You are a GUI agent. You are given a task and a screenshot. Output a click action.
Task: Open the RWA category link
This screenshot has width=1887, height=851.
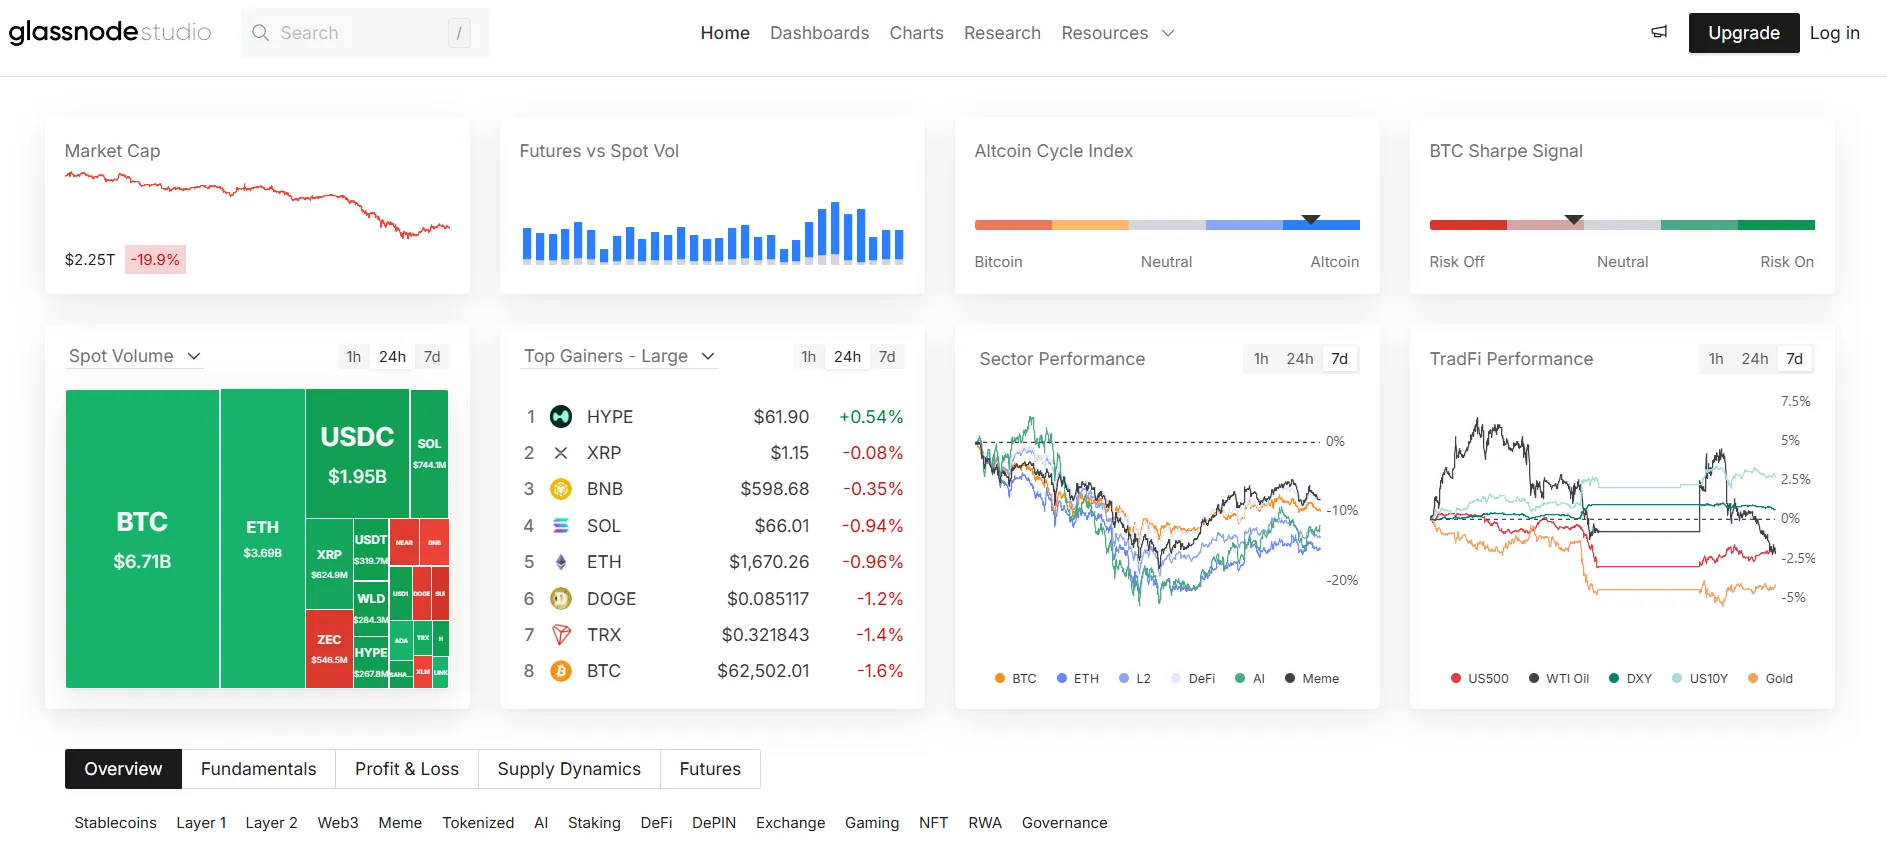pyautogui.click(x=984, y=823)
